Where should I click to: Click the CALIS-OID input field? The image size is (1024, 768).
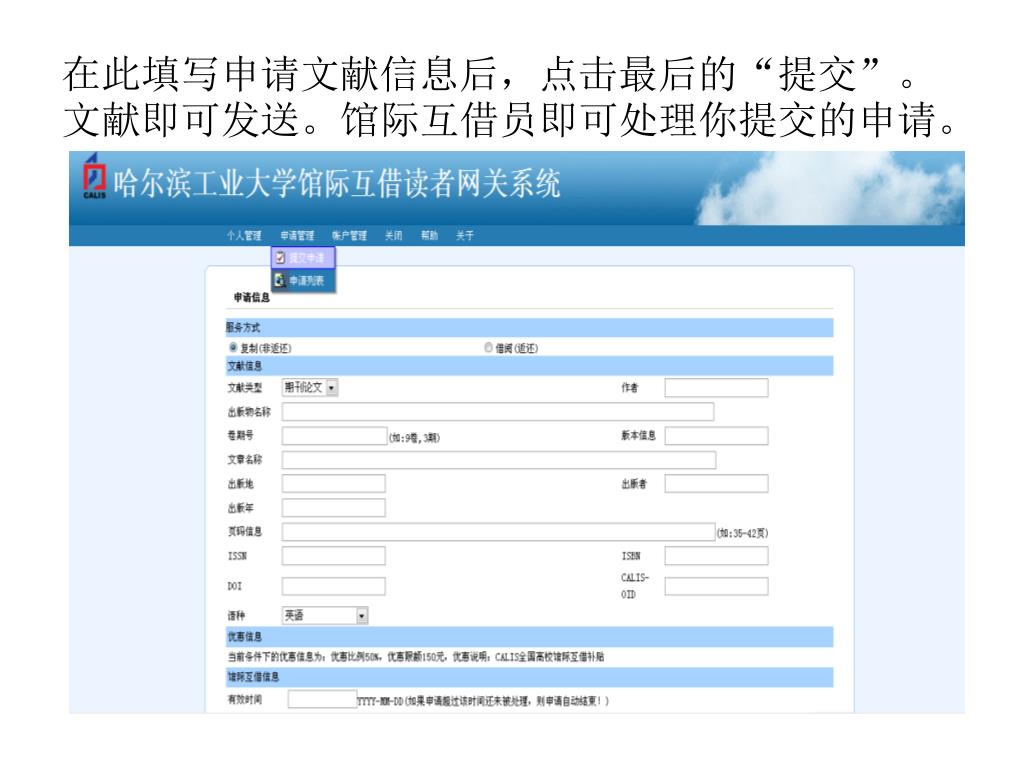tap(716, 586)
